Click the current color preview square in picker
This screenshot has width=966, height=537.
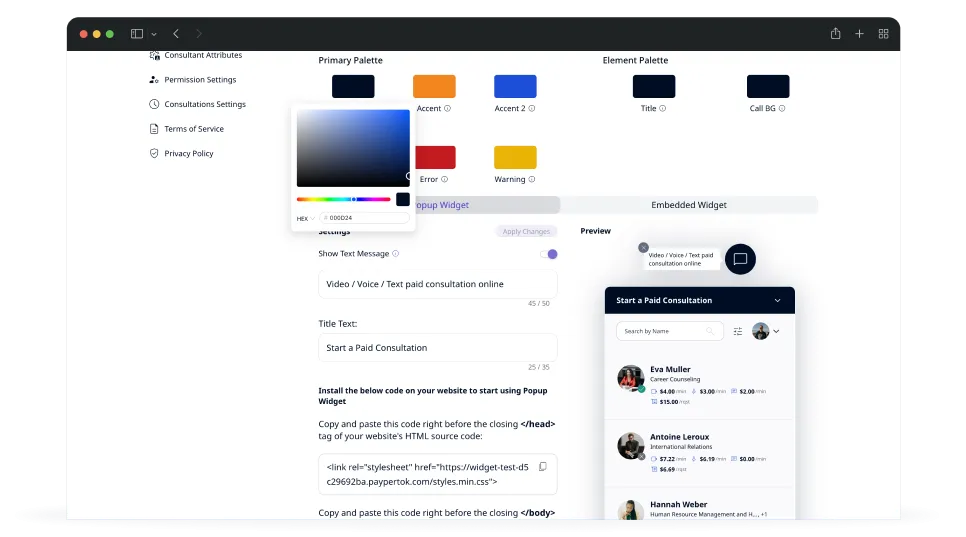pos(403,199)
